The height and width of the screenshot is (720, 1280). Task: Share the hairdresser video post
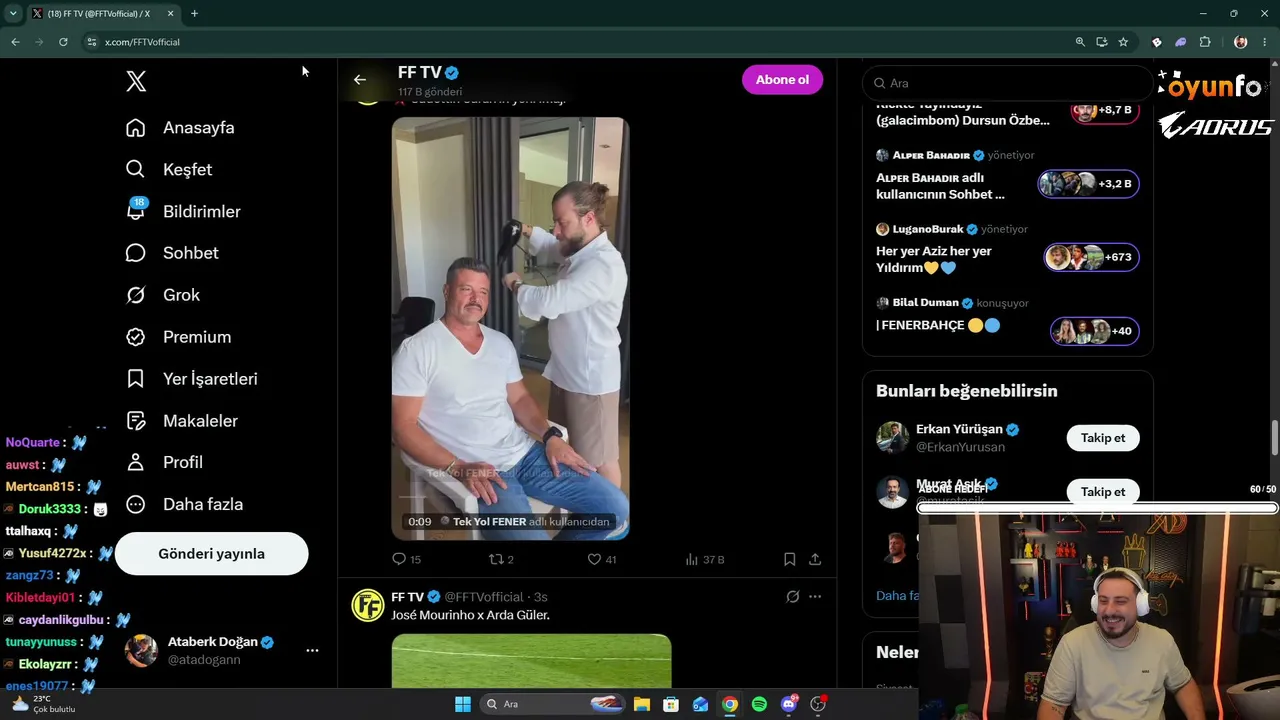pyautogui.click(x=815, y=560)
